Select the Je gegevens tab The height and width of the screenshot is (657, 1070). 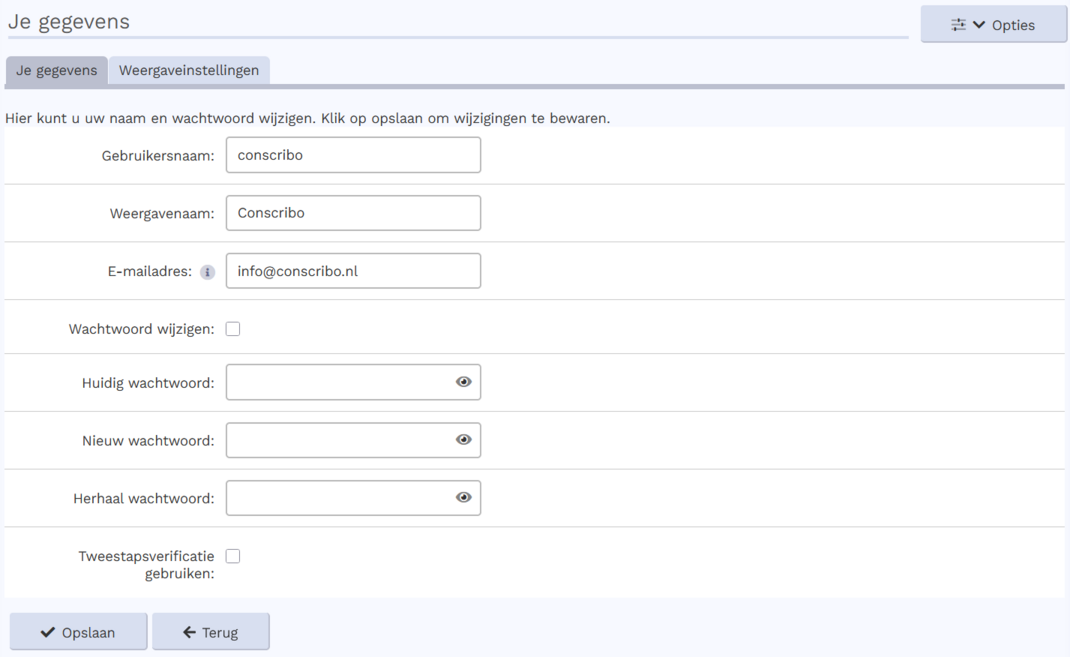pyautogui.click(x=57, y=70)
